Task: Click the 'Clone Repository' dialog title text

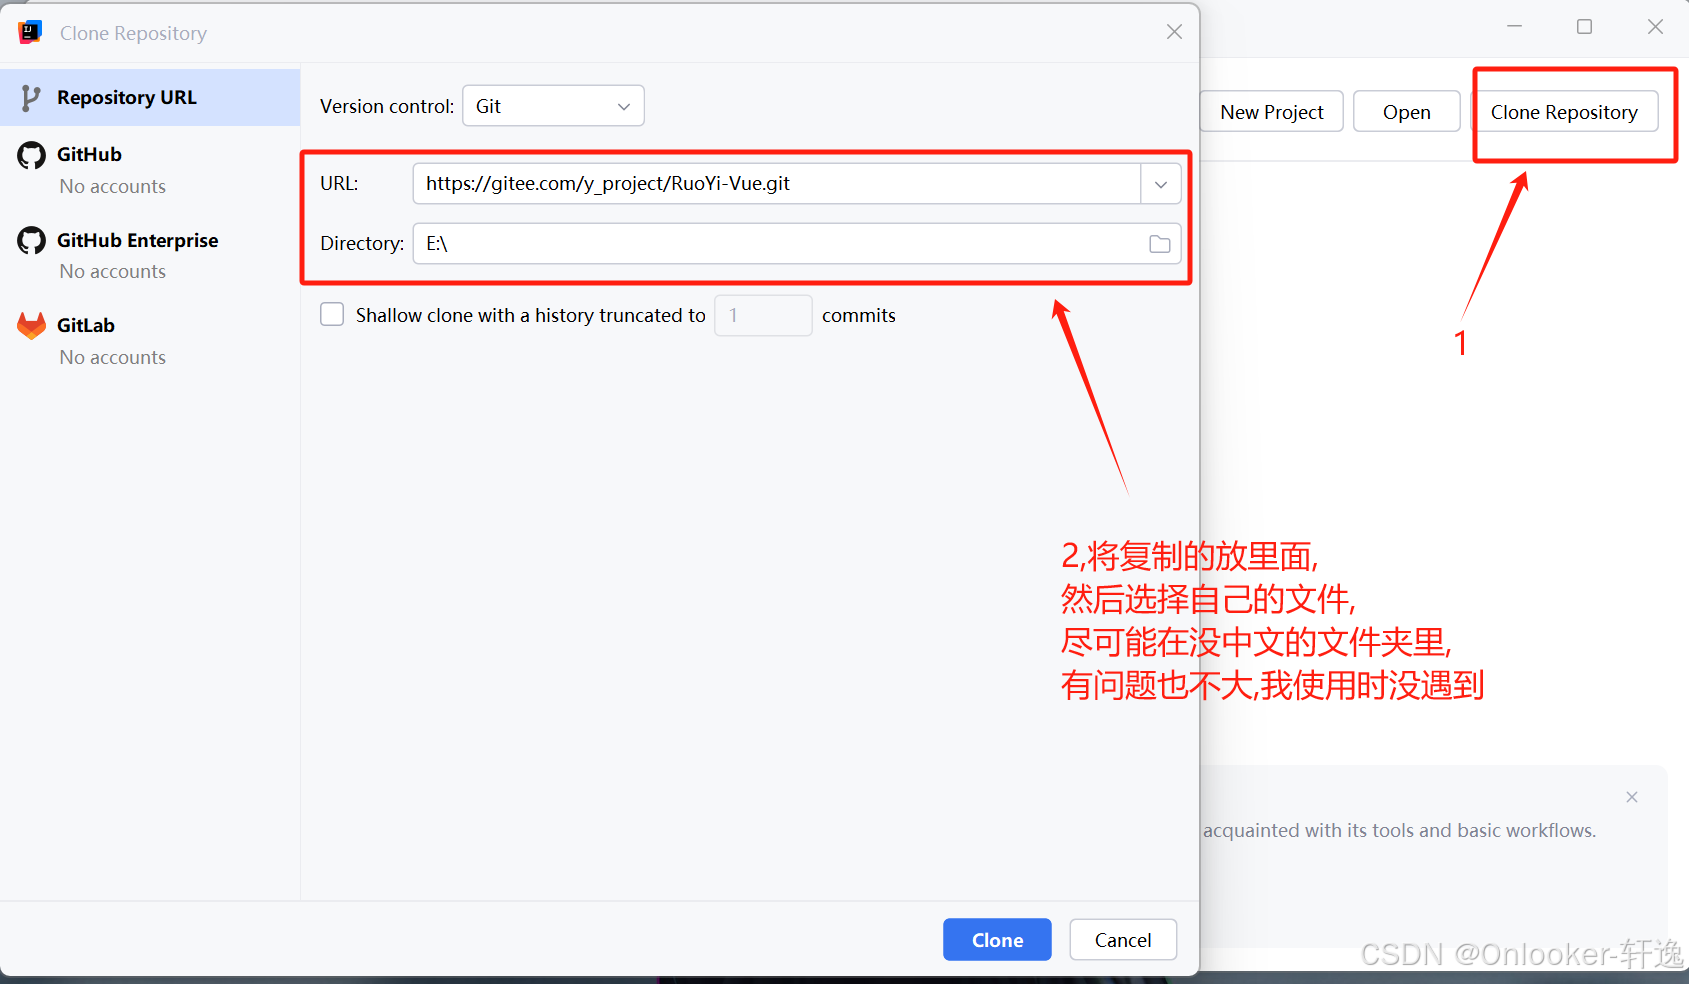Action: pos(133,33)
